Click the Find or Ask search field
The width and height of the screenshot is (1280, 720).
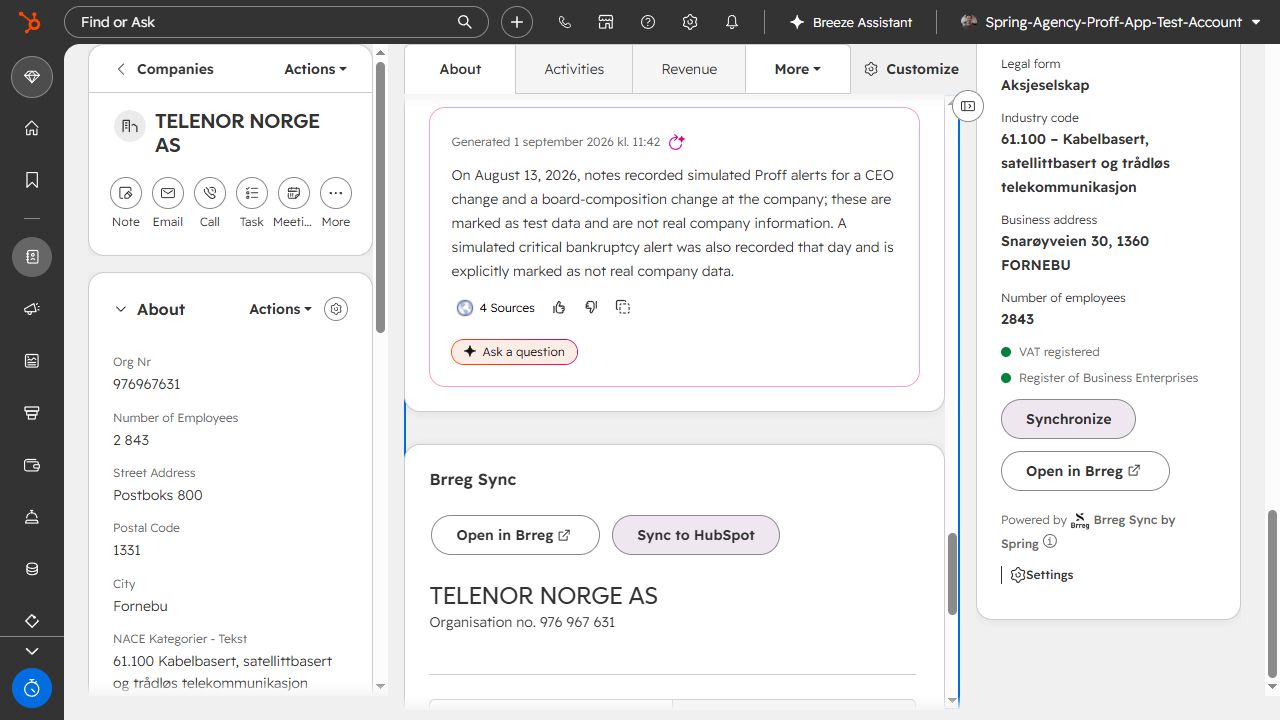point(276,22)
